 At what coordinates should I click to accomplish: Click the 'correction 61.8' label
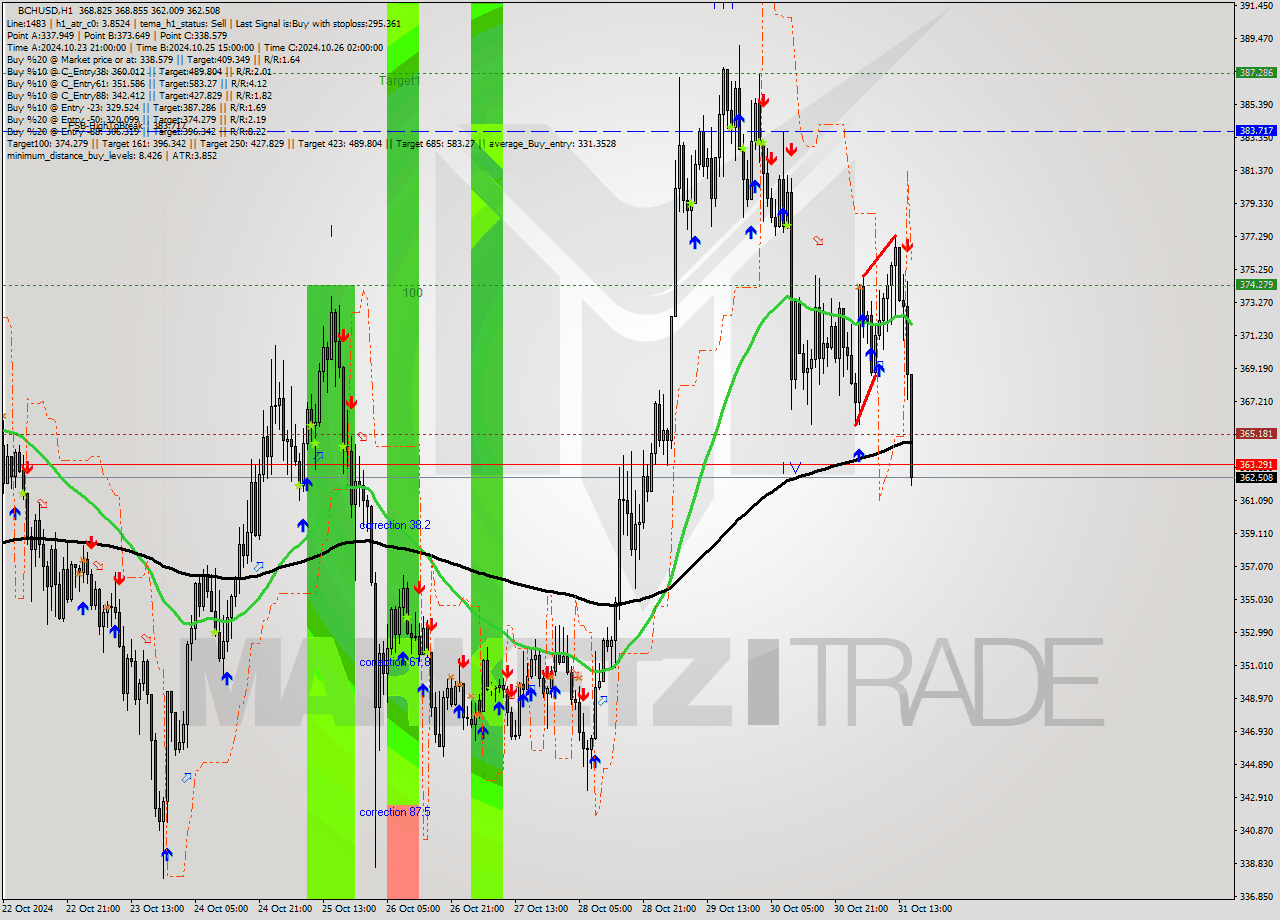[x=395, y=662]
